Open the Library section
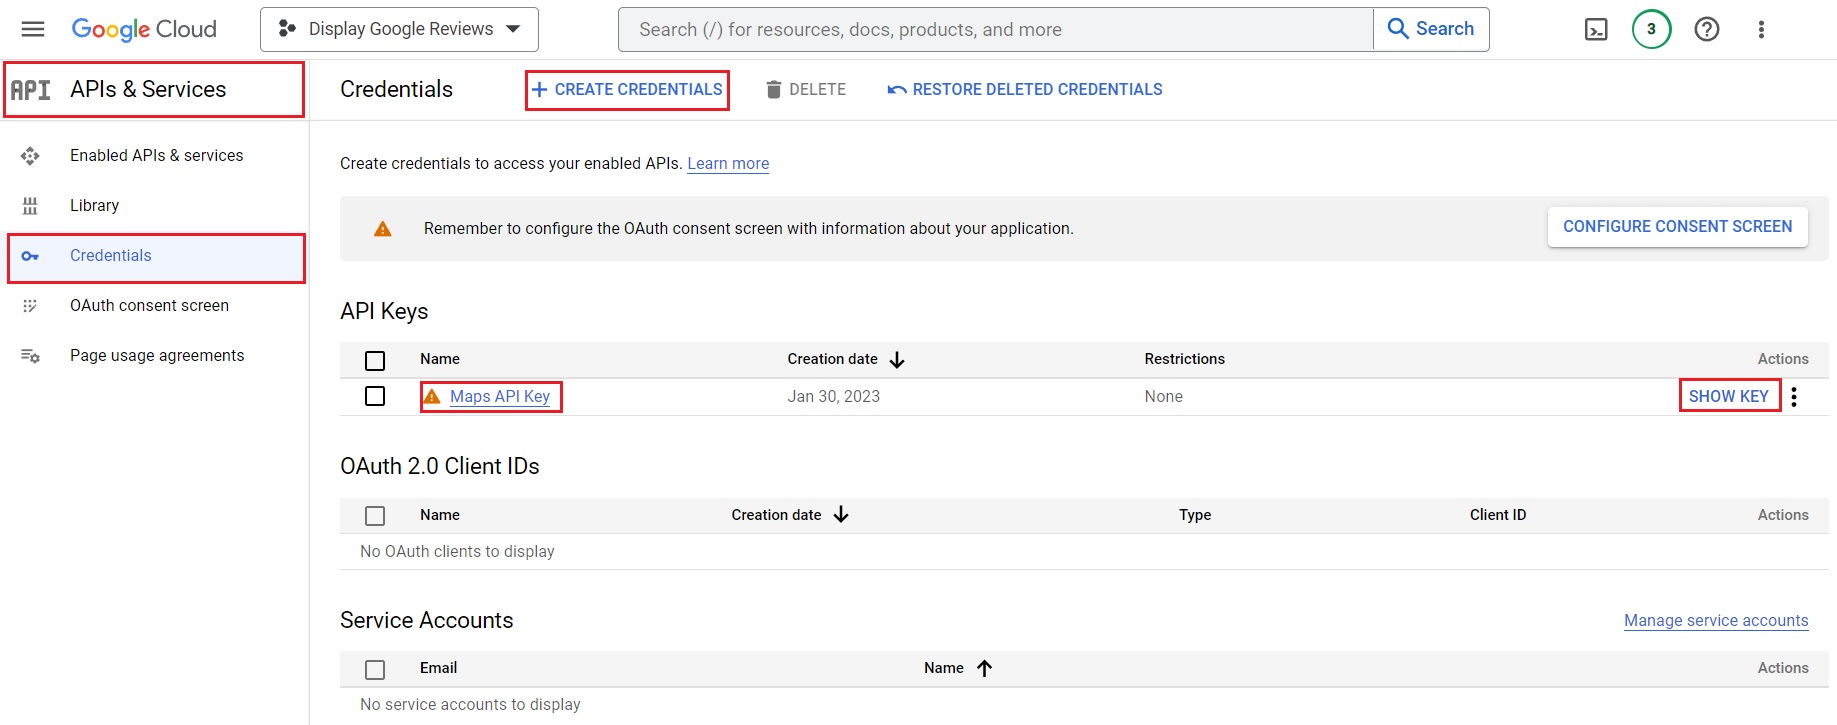 click(x=94, y=205)
